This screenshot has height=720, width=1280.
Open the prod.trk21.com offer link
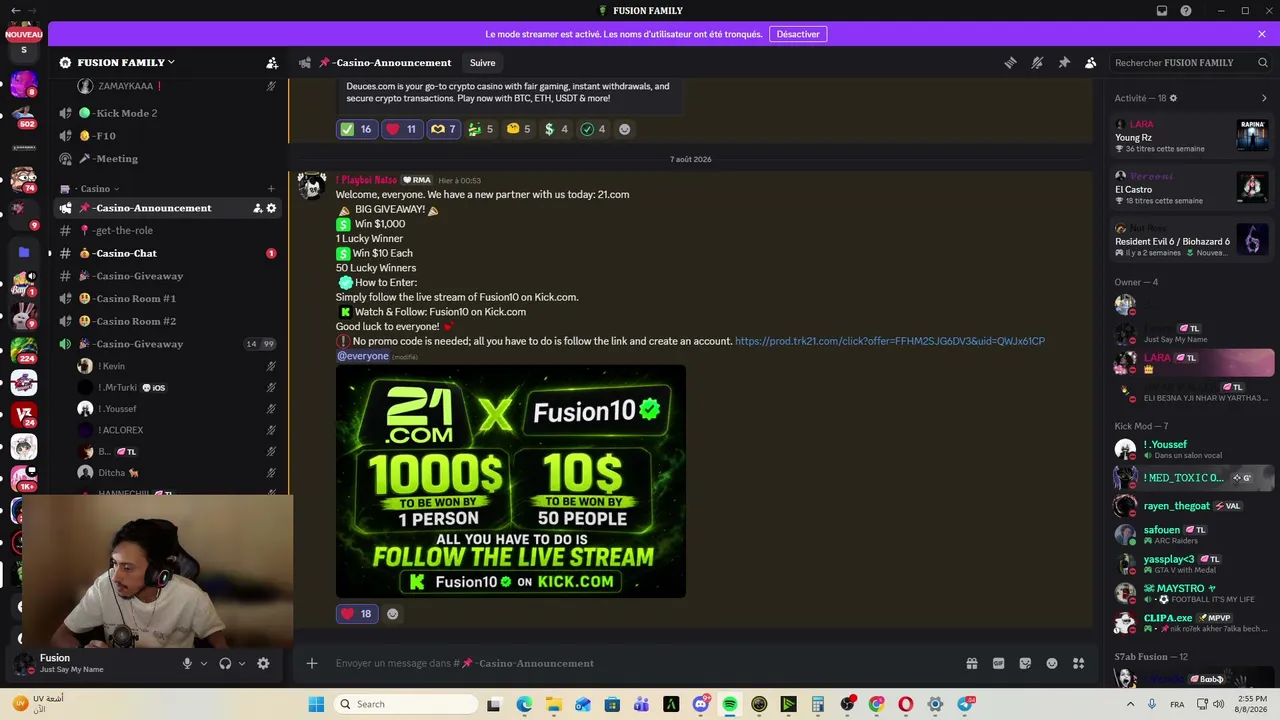point(890,341)
